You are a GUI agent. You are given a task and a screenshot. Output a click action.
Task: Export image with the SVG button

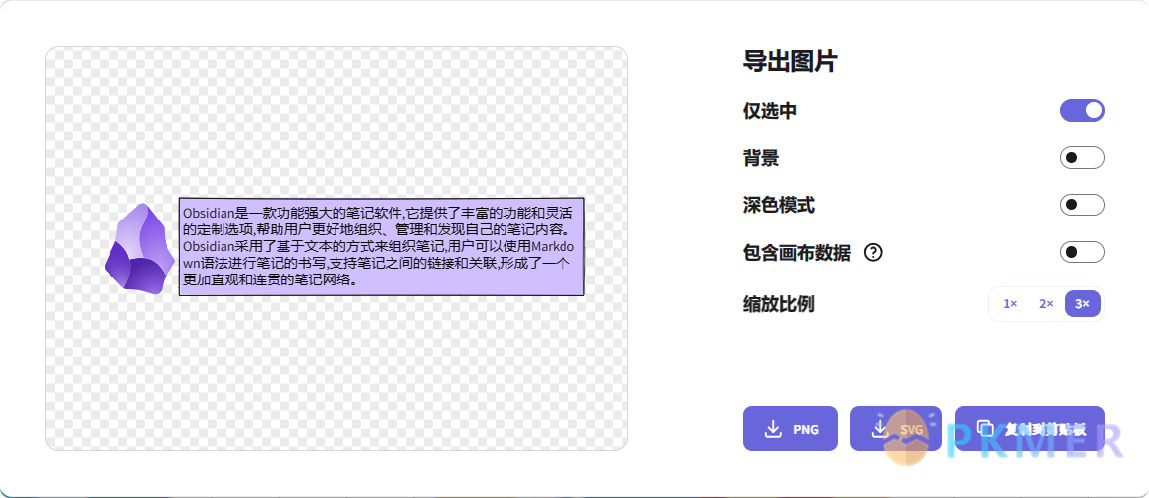[895, 428]
